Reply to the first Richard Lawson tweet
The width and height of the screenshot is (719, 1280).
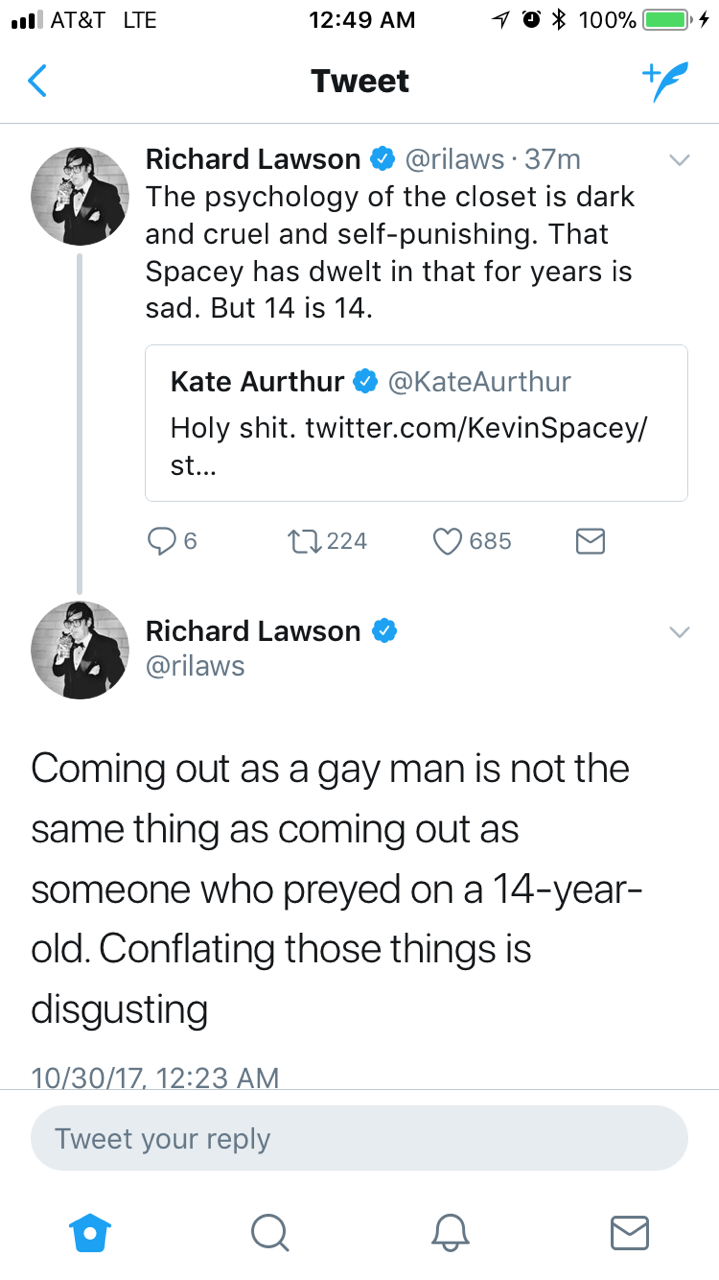tap(161, 541)
